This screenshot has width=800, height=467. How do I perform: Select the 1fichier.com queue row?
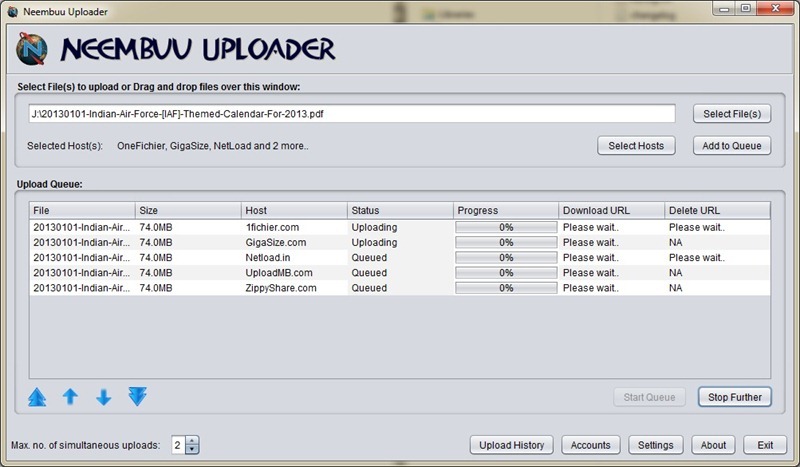(400, 227)
